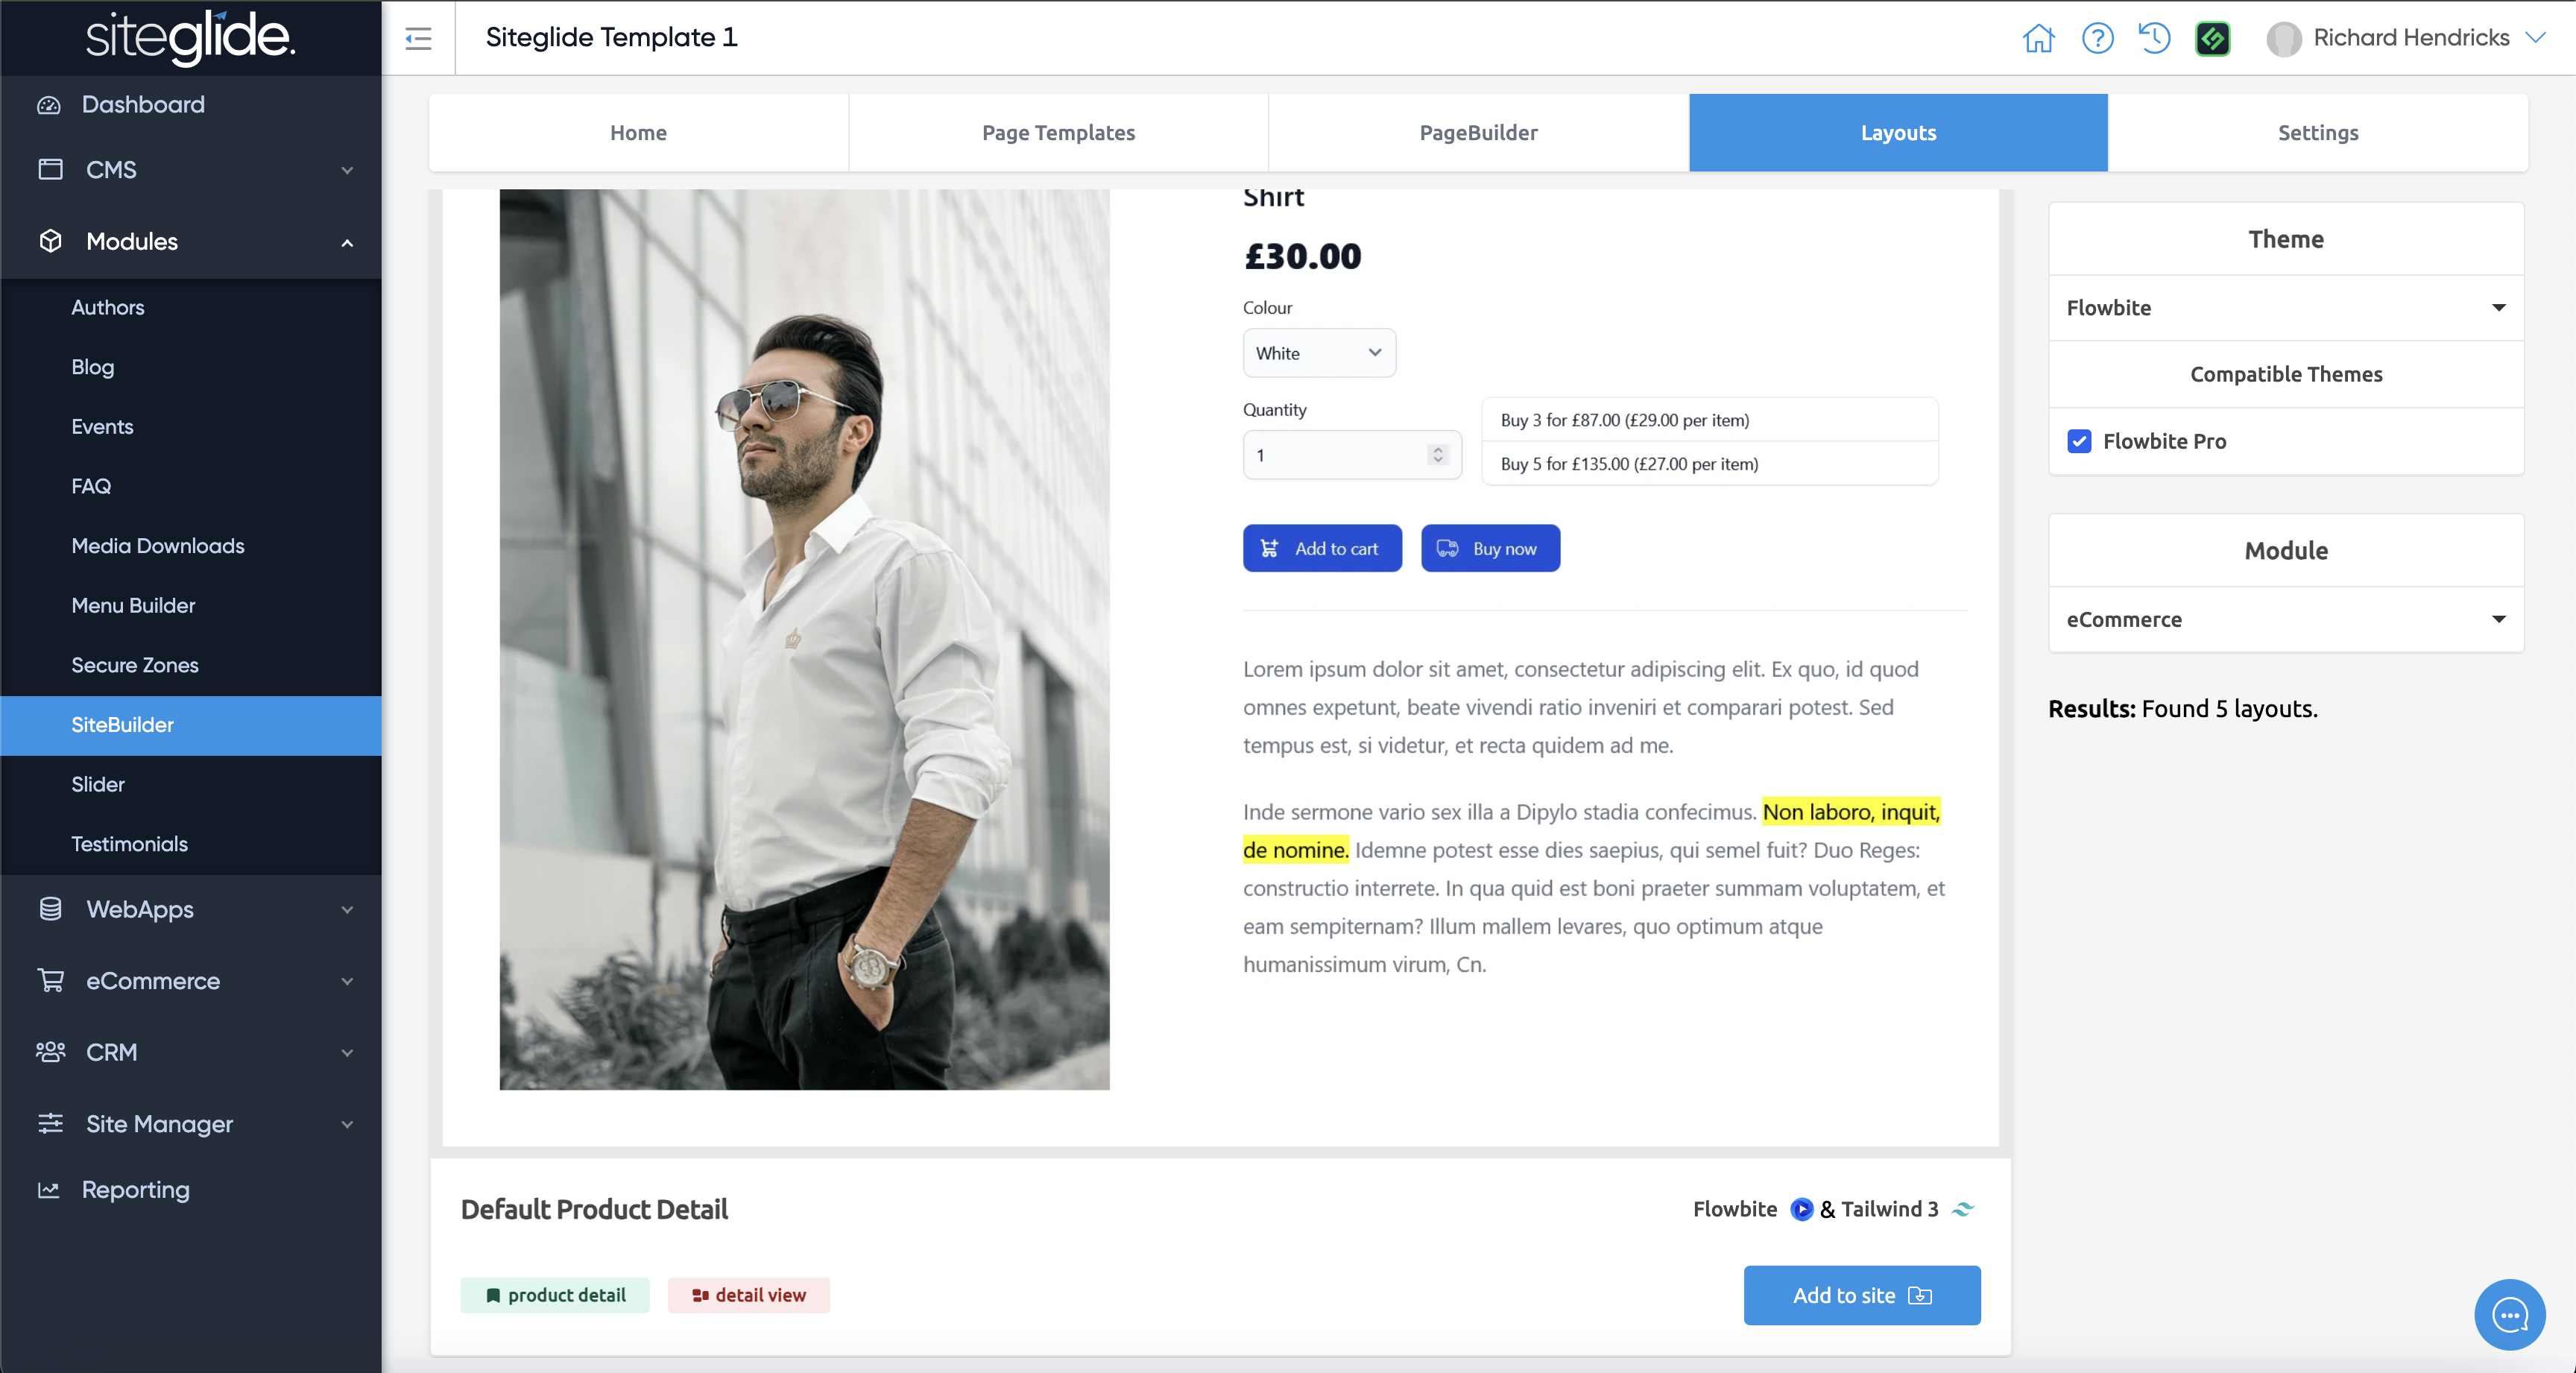Open the help question mark icon
The height and width of the screenshot is (1373, 2576).
[x=2097, y=38]
